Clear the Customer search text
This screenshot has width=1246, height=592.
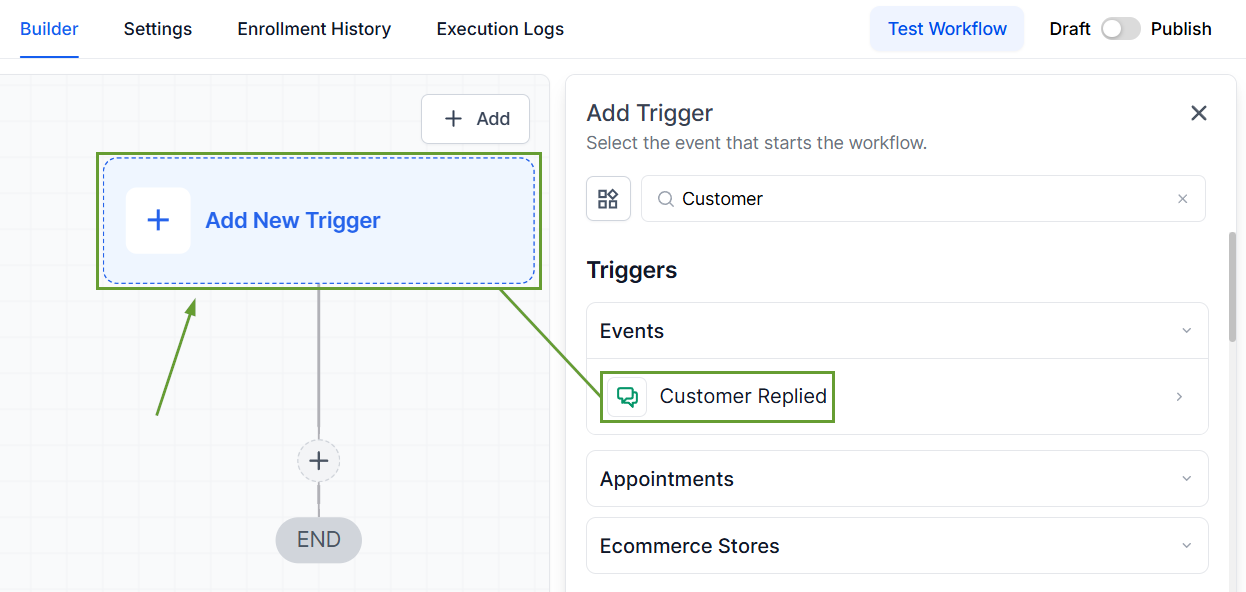tap(1183, 199)
